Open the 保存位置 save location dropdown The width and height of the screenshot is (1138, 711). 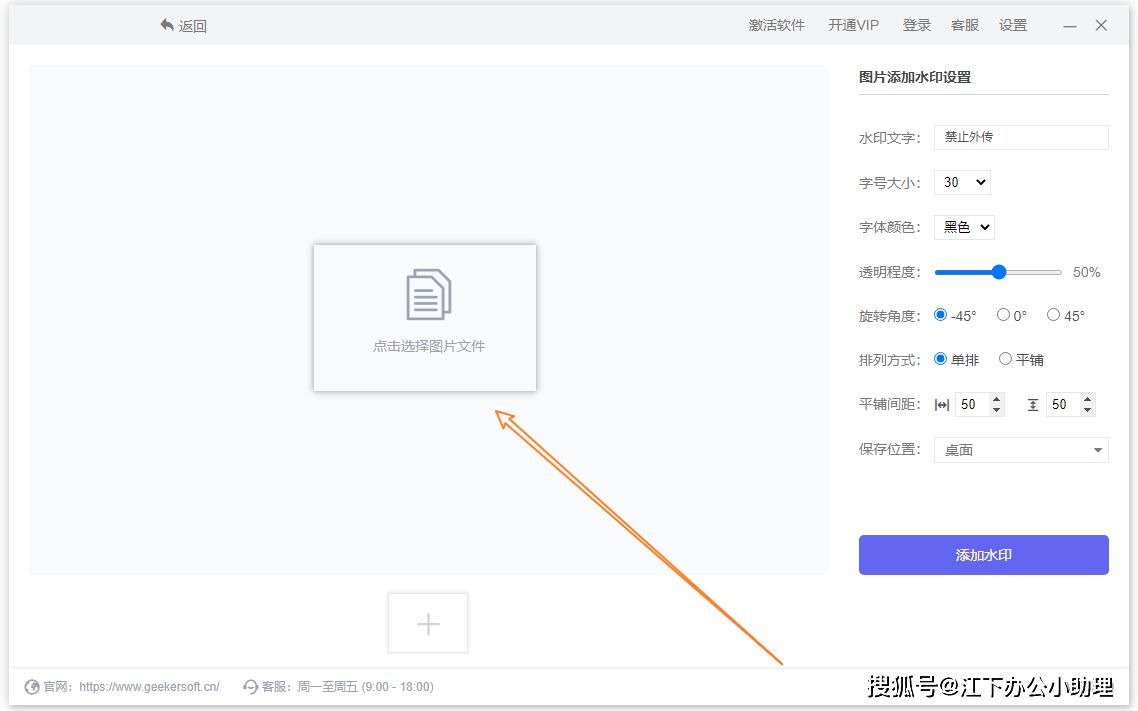(x=1020, y=449)
